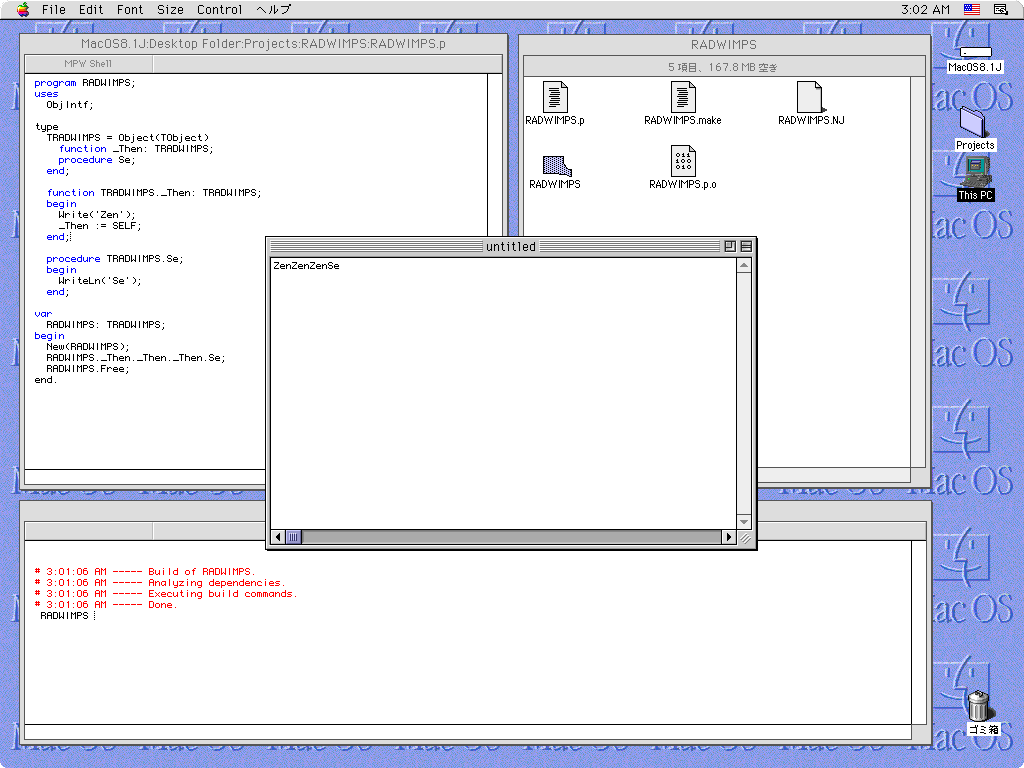Click the ZenZenZenSe output text
This screenshot has width=1024, height=768.
(x=306, y=266)
